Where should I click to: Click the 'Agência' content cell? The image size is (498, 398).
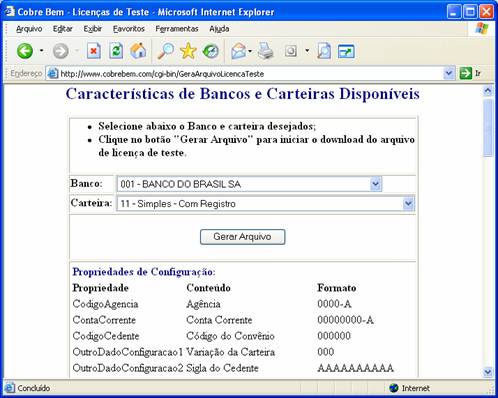pos(203,304)
